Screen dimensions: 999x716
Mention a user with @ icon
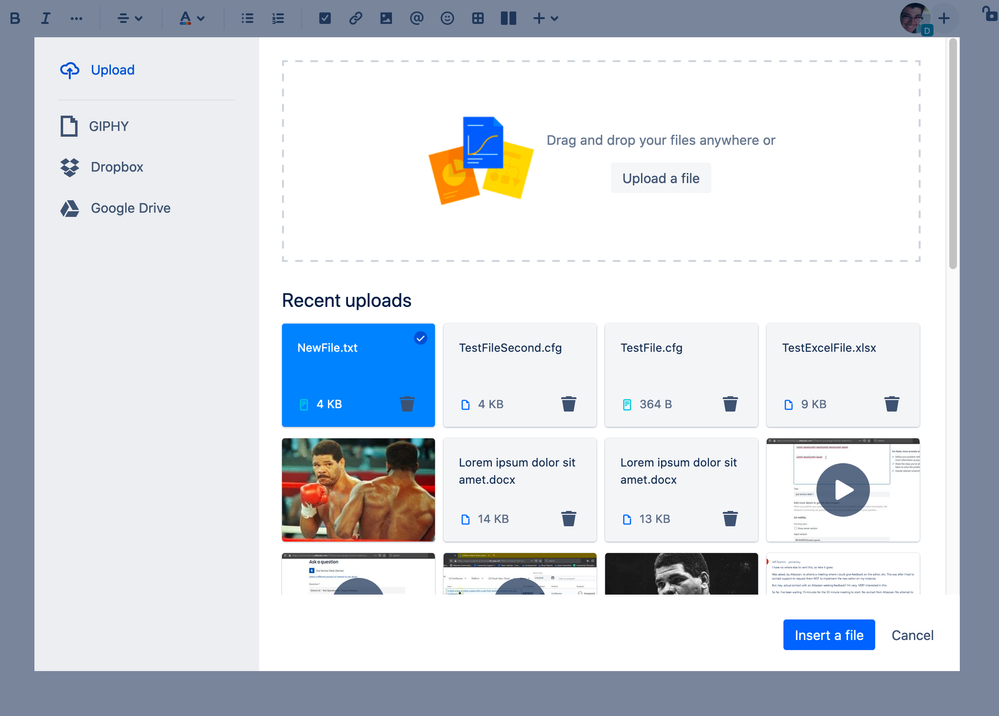click(x=417, y=18)
